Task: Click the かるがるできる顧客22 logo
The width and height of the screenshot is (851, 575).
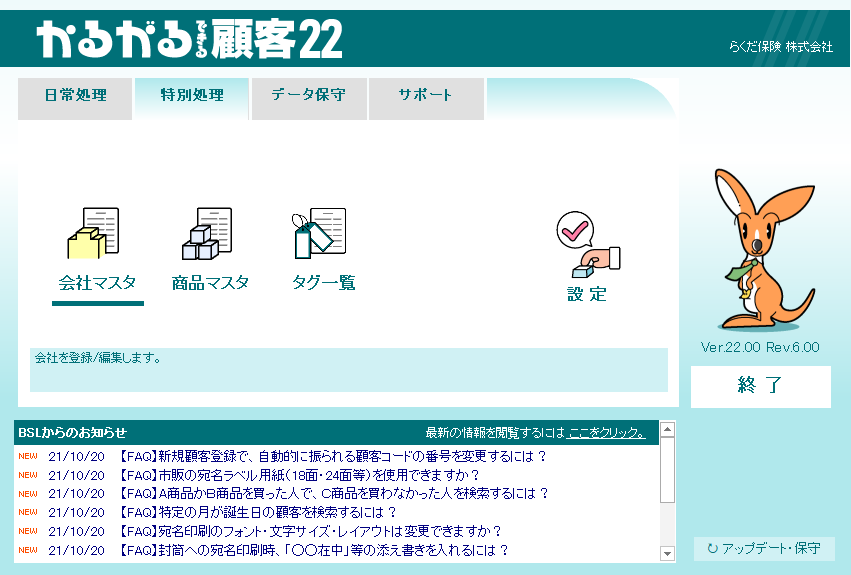Action: 189,39
